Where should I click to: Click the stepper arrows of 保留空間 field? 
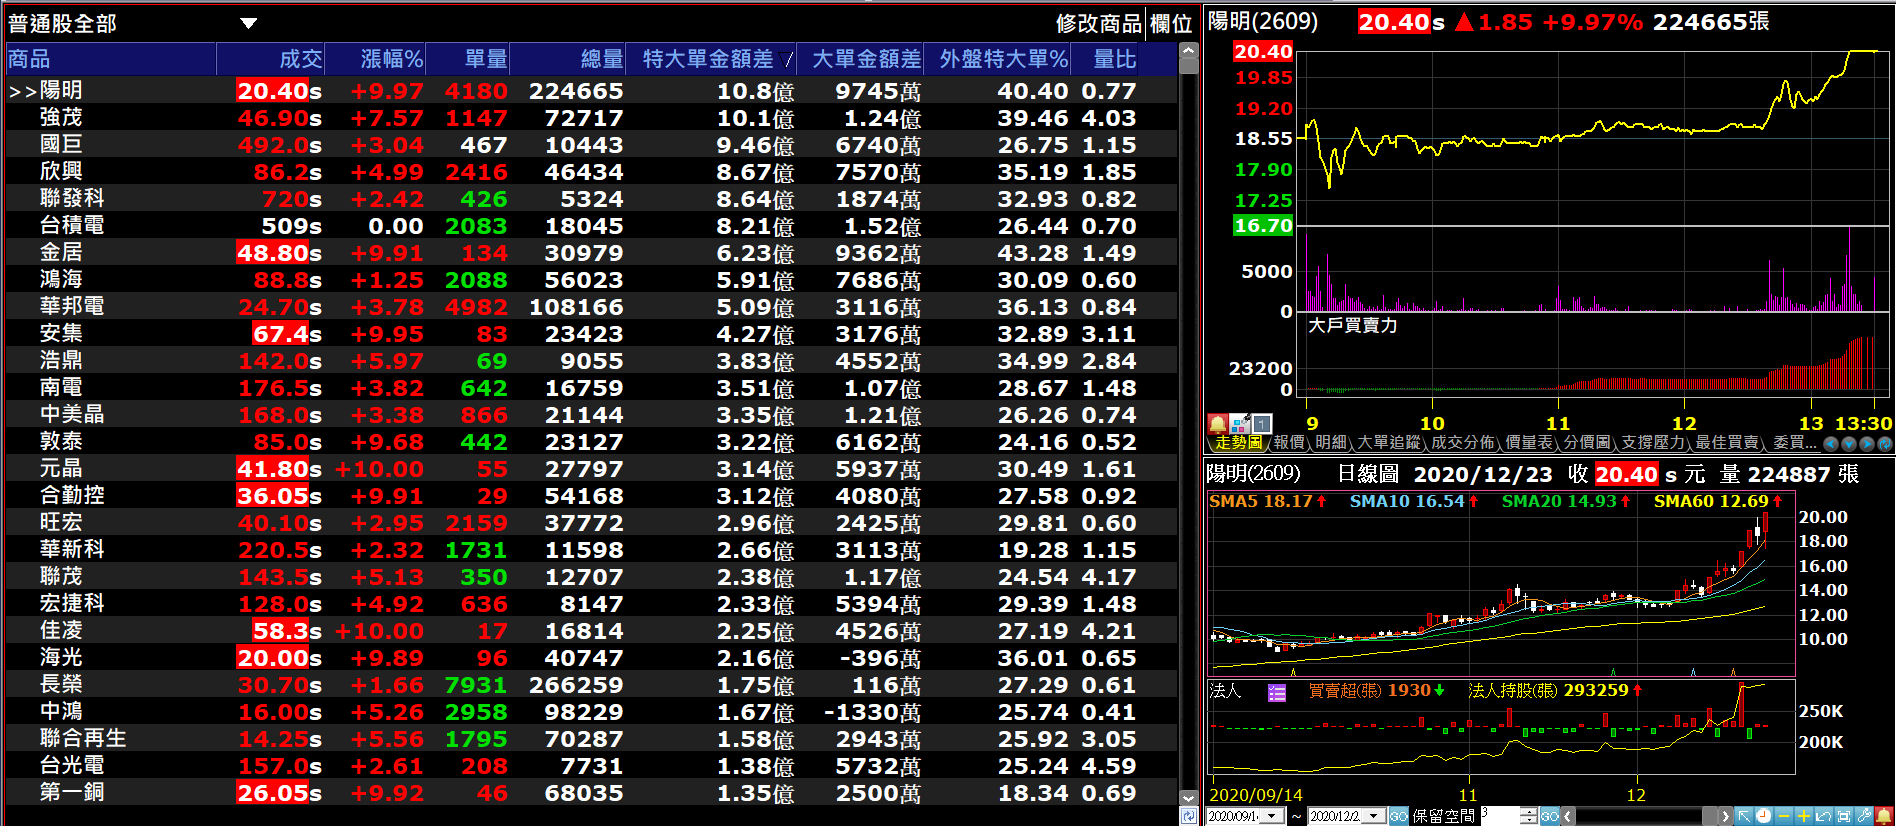[1527, 816]
